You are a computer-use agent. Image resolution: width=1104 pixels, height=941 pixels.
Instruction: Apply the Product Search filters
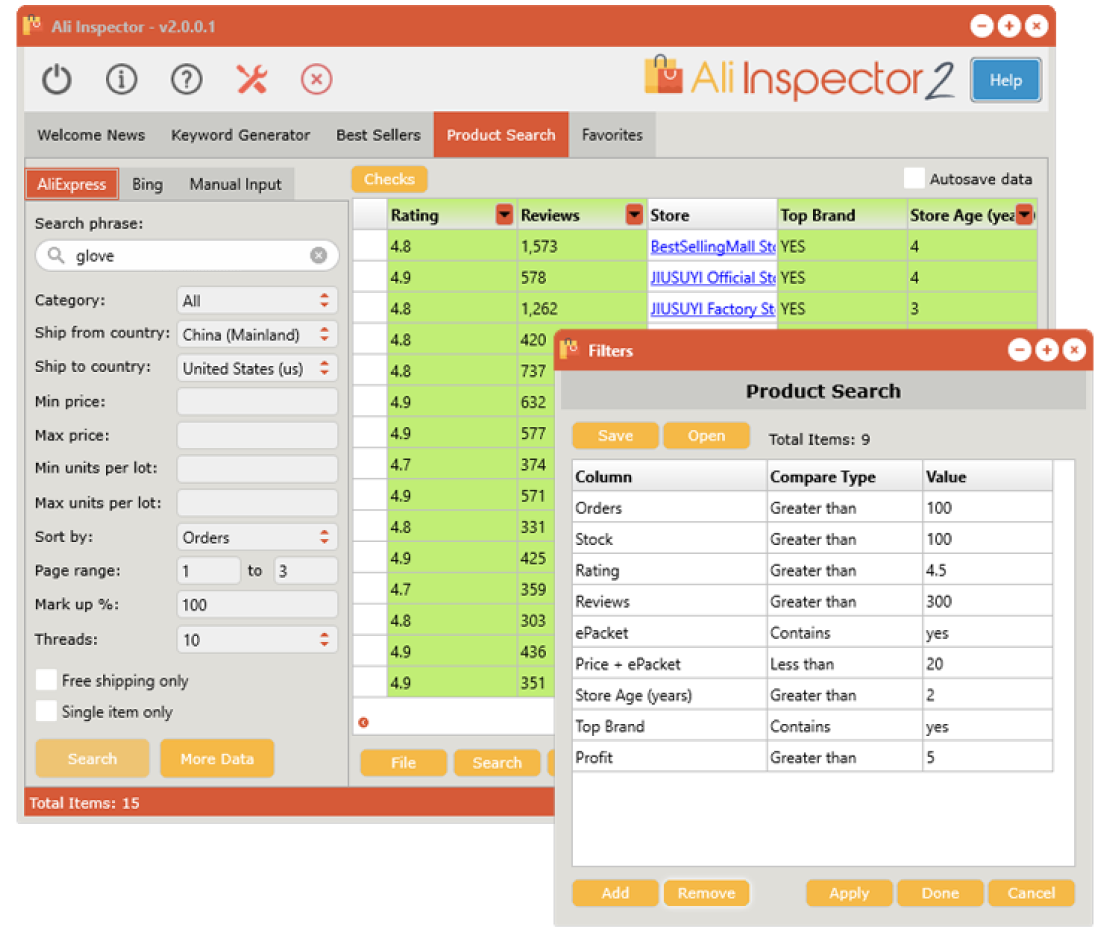coord(849,893)
